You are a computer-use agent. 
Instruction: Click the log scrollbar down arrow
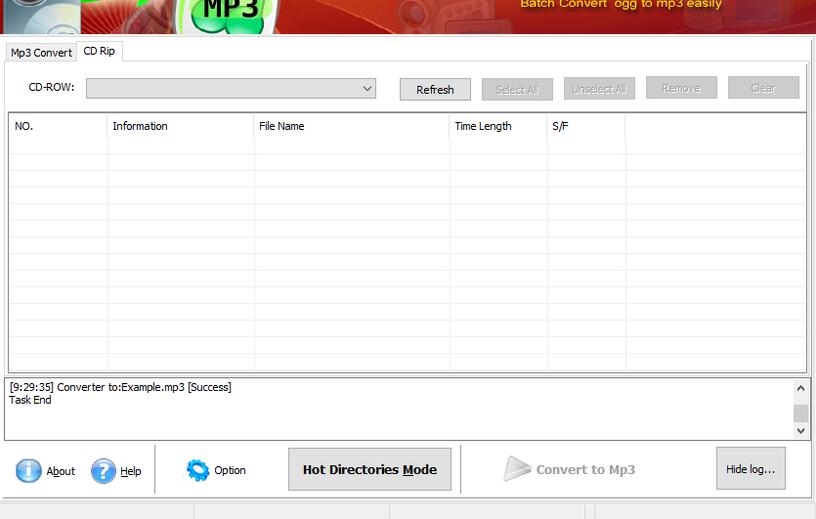[x=800, y=431]
